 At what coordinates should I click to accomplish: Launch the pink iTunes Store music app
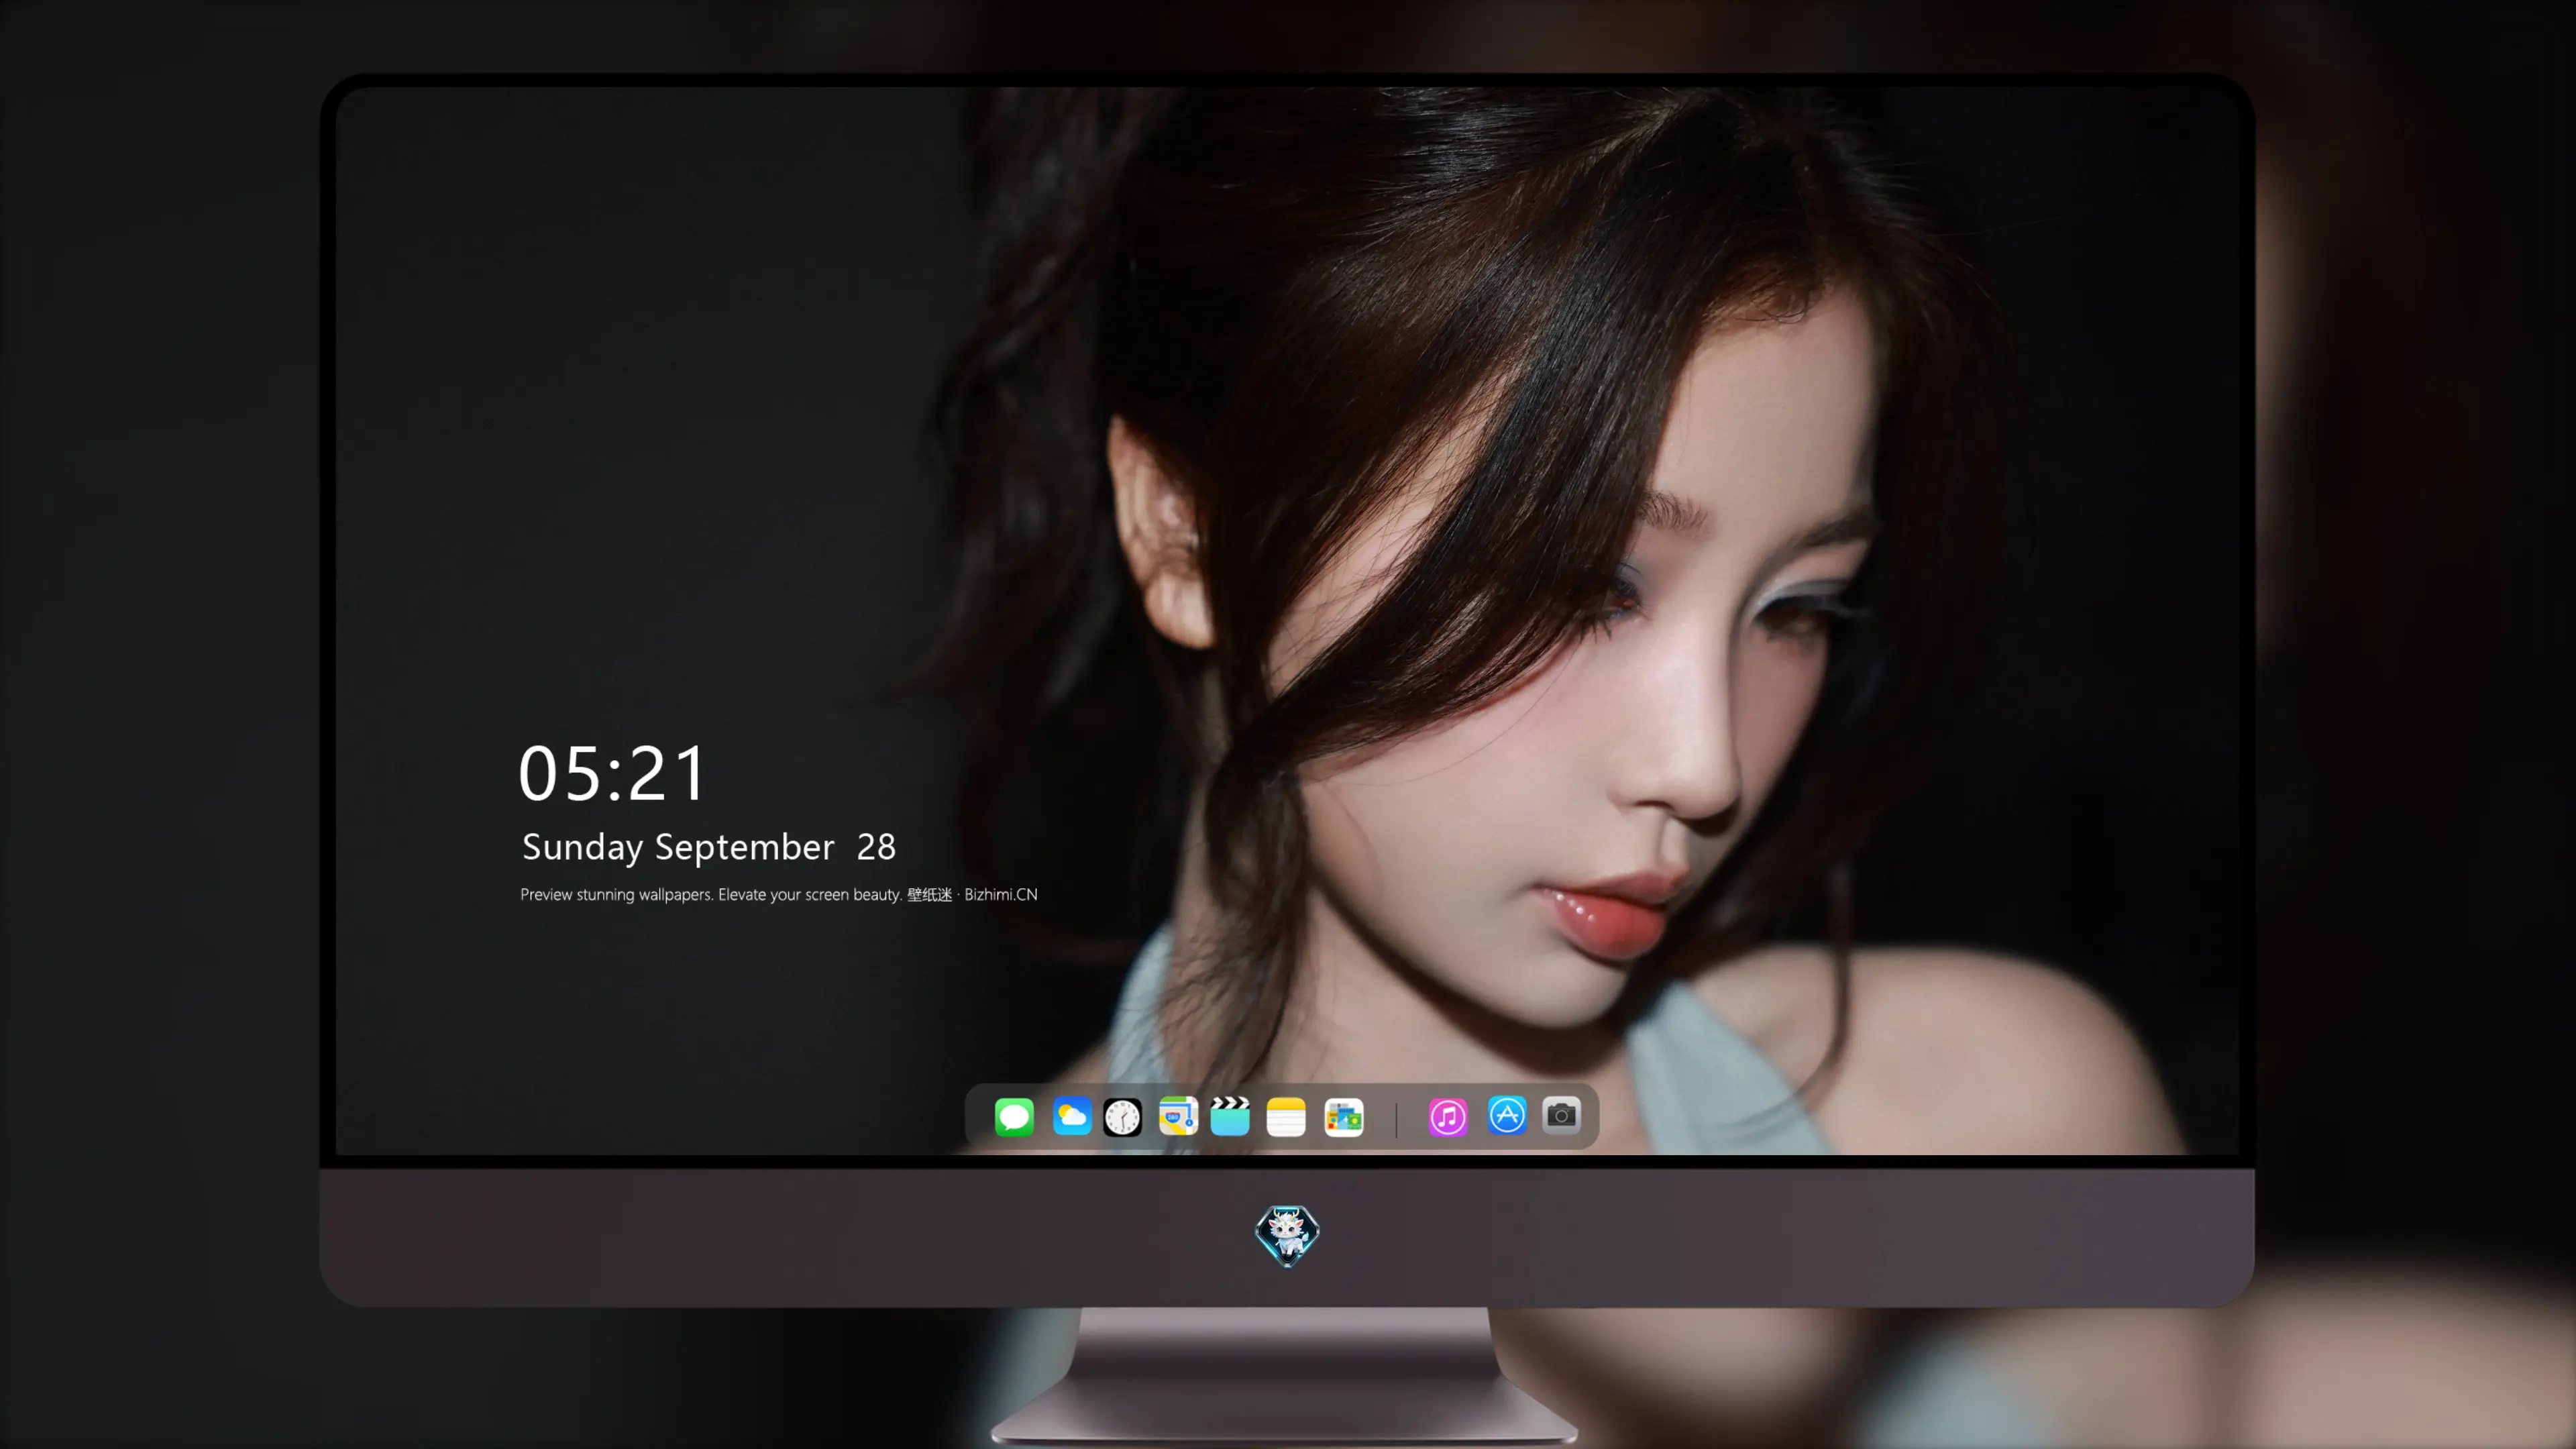(x=1447, y=1116)
